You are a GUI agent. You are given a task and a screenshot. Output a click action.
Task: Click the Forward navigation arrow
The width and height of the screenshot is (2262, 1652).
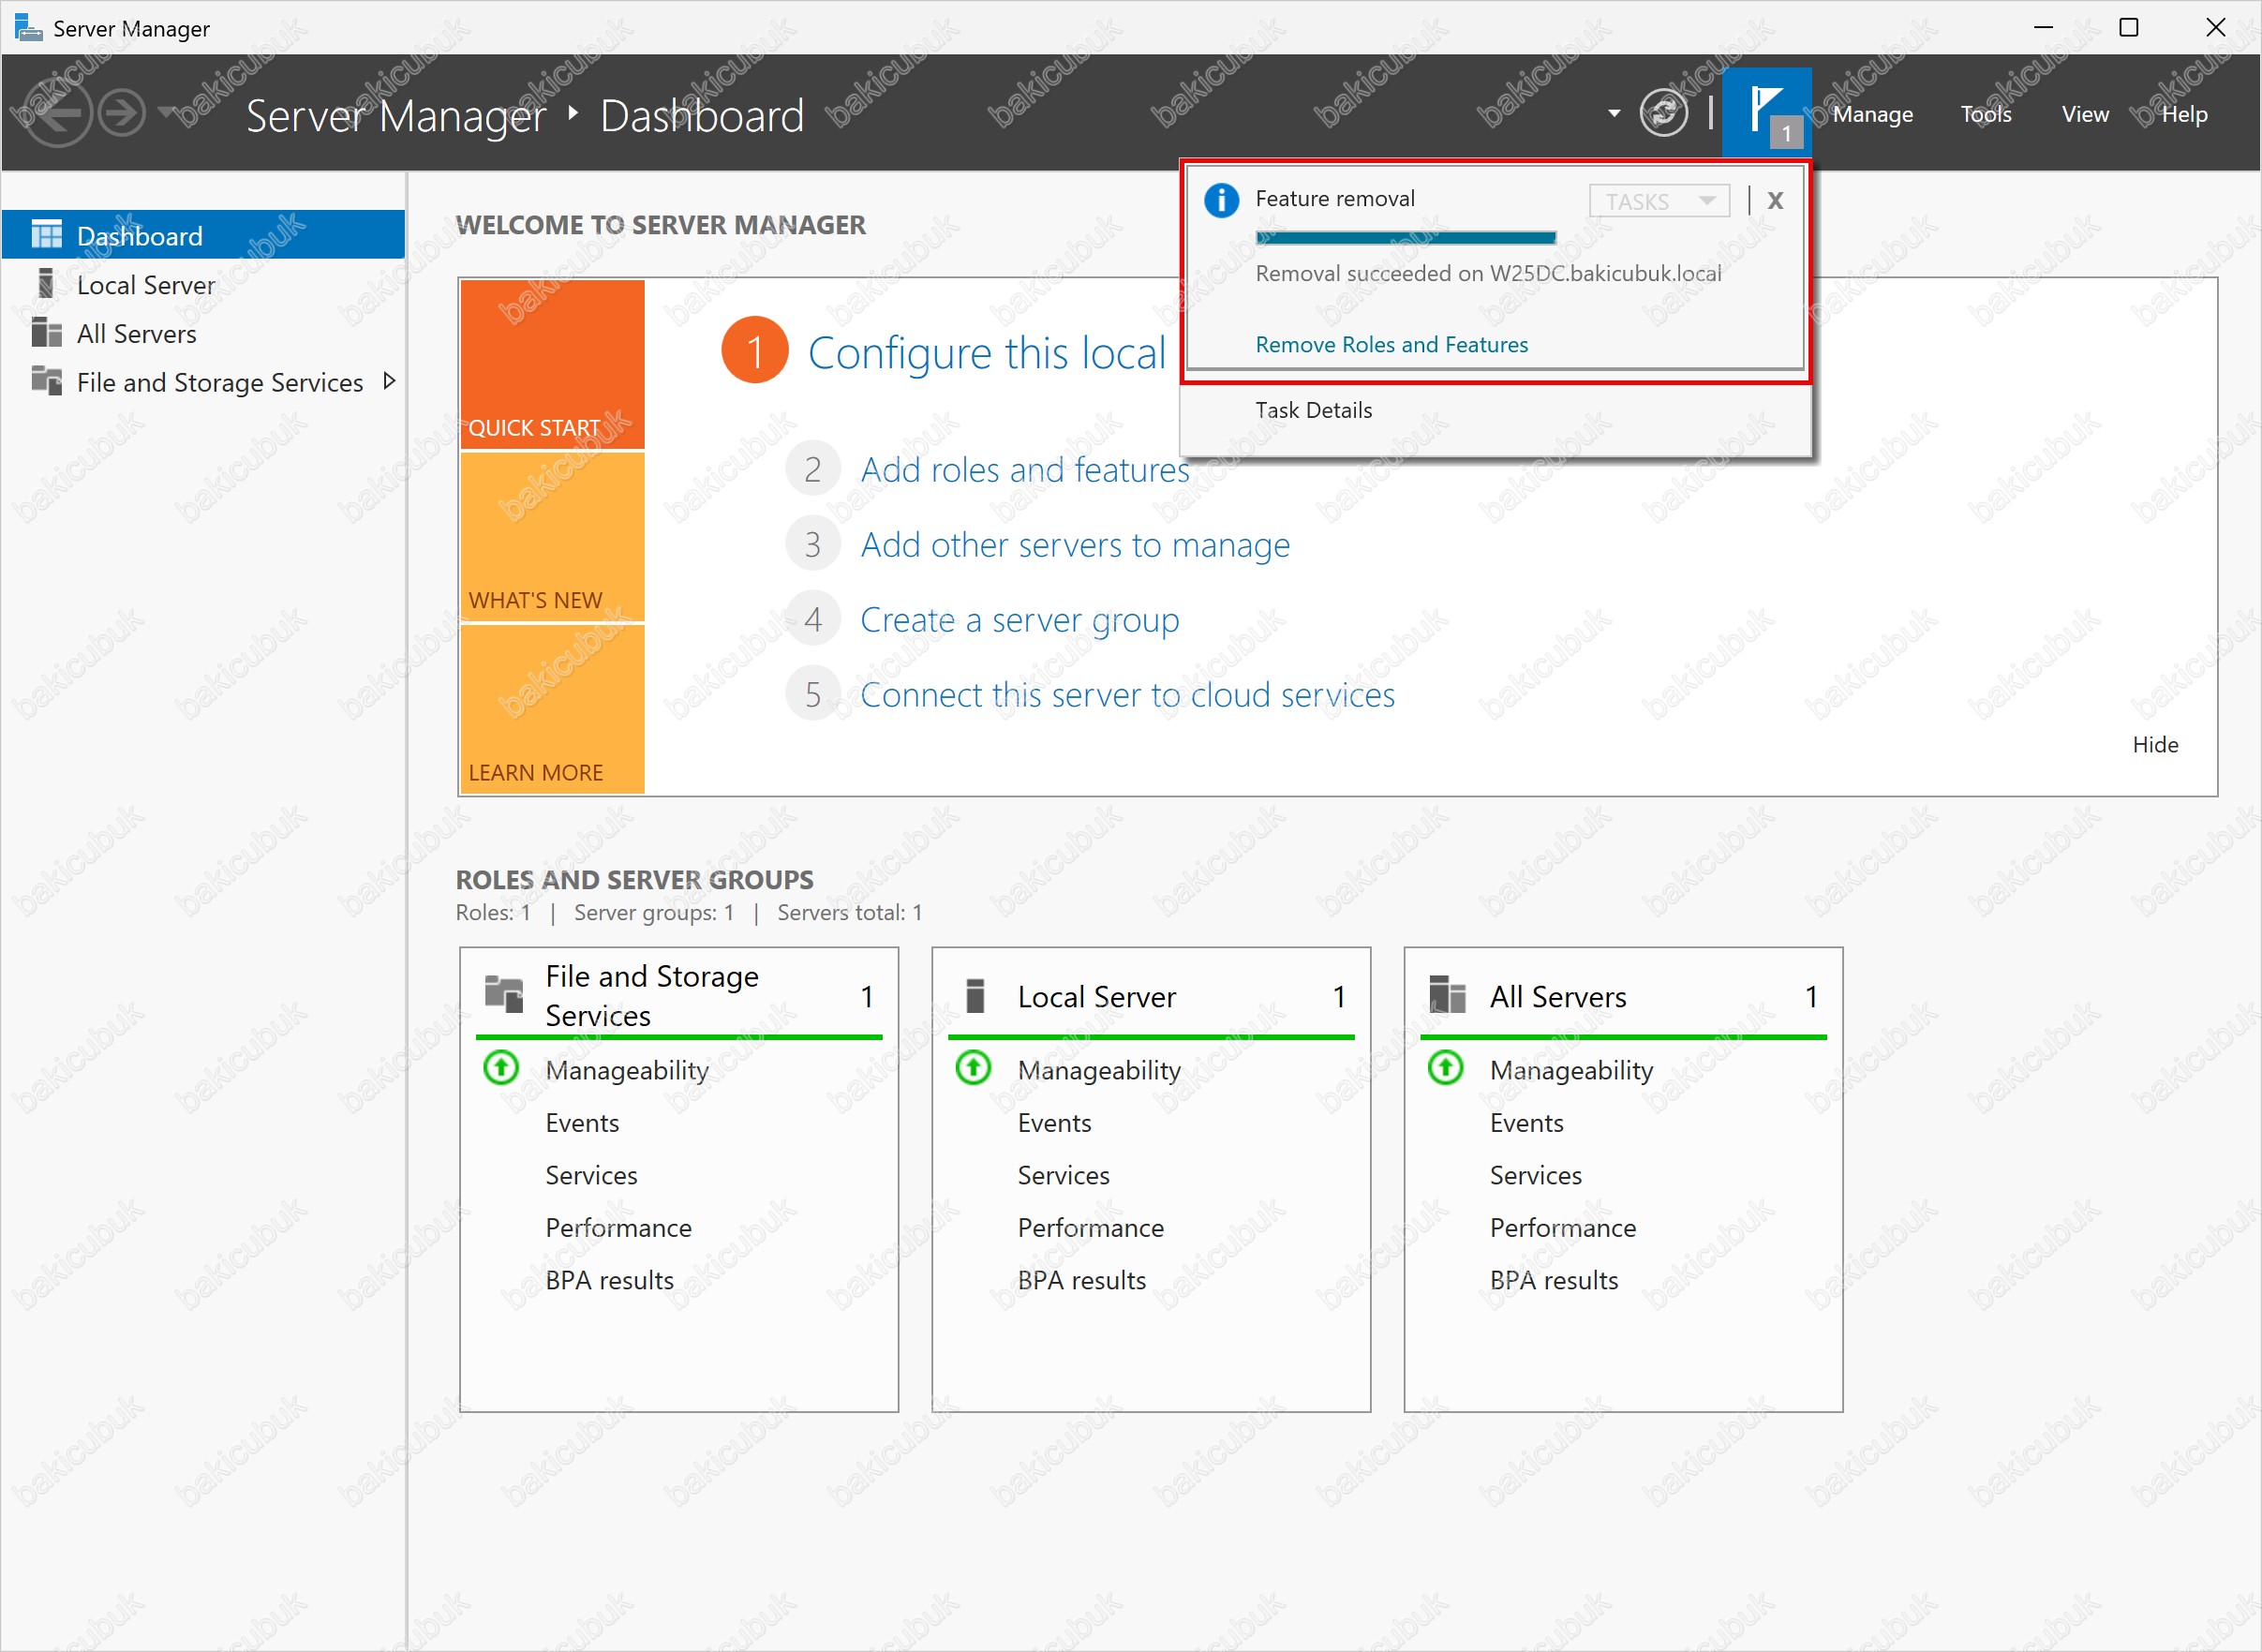(x=123, y=112)
